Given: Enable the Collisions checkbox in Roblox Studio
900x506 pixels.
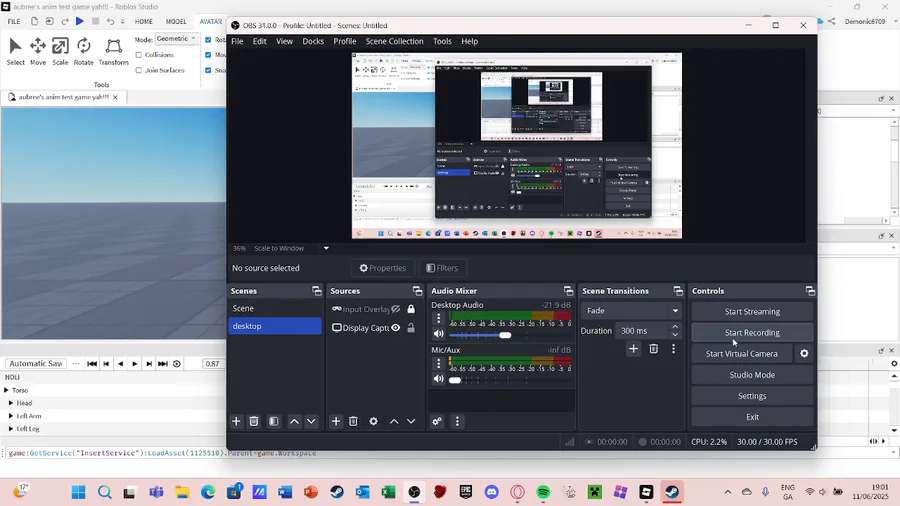Looking at the screenshot, I should coord(139,55).
